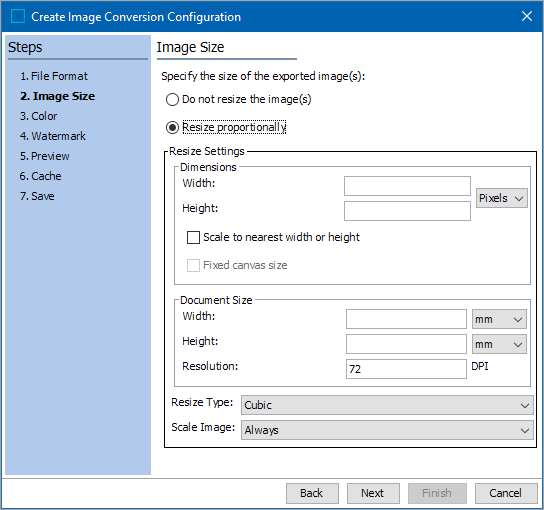The height and width of the screenshot is (510, 544).
Task: Click the dialog title bar application icon
Action: point(18,16)
